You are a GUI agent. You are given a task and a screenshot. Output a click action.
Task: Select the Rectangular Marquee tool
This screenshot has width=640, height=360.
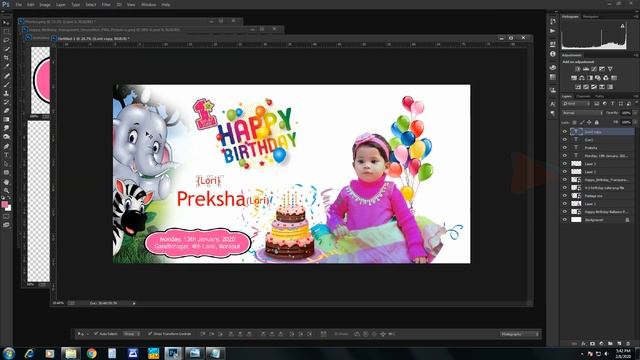pyautogui.click(x=6, y=31)
